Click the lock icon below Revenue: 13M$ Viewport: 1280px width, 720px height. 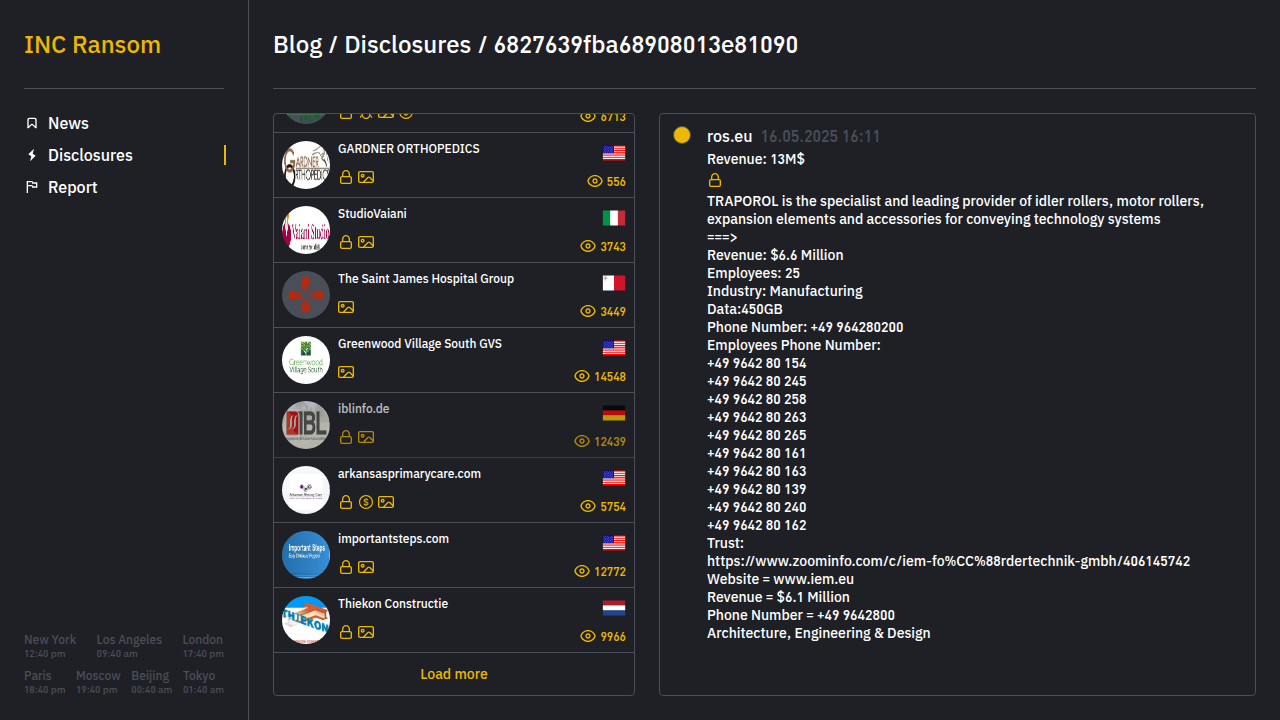(x=715, y=181)
